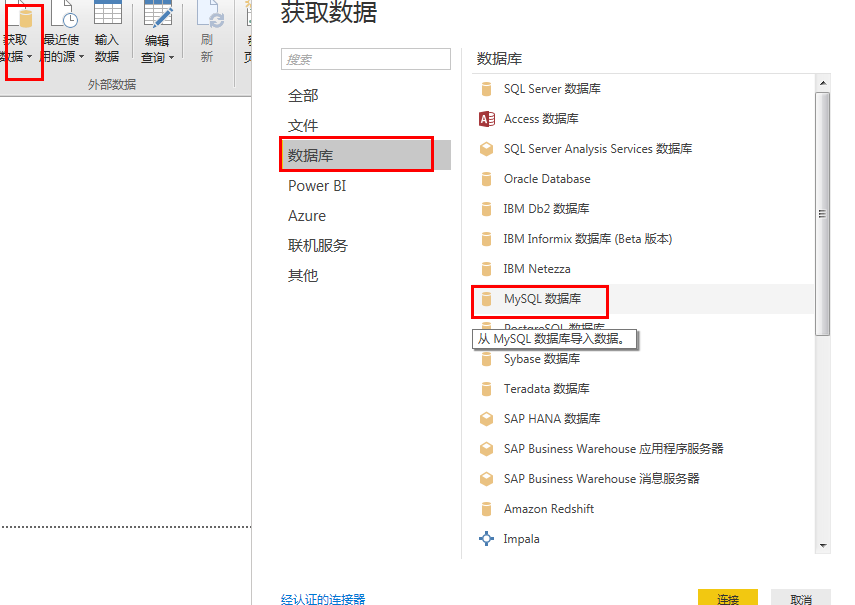The width and height of the screenshot is (855, 605).
Task: Click the 连接 connect button
Action: pos(728,598)
